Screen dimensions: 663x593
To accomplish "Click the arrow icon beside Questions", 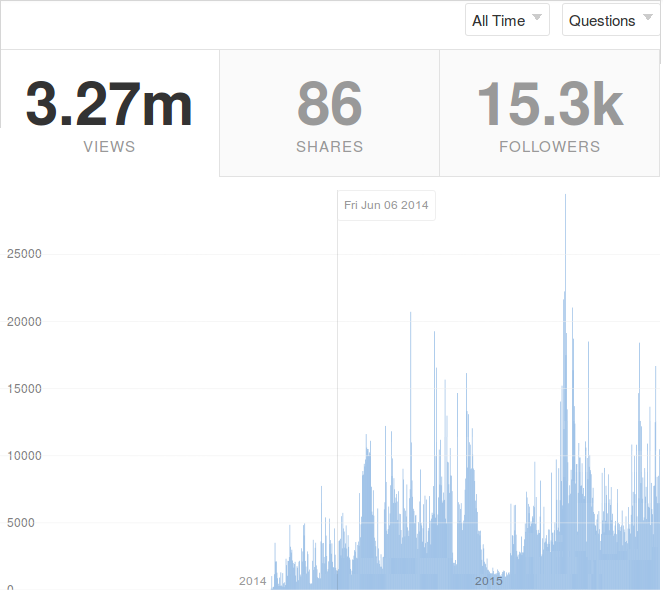I will [x=648, y=18].
